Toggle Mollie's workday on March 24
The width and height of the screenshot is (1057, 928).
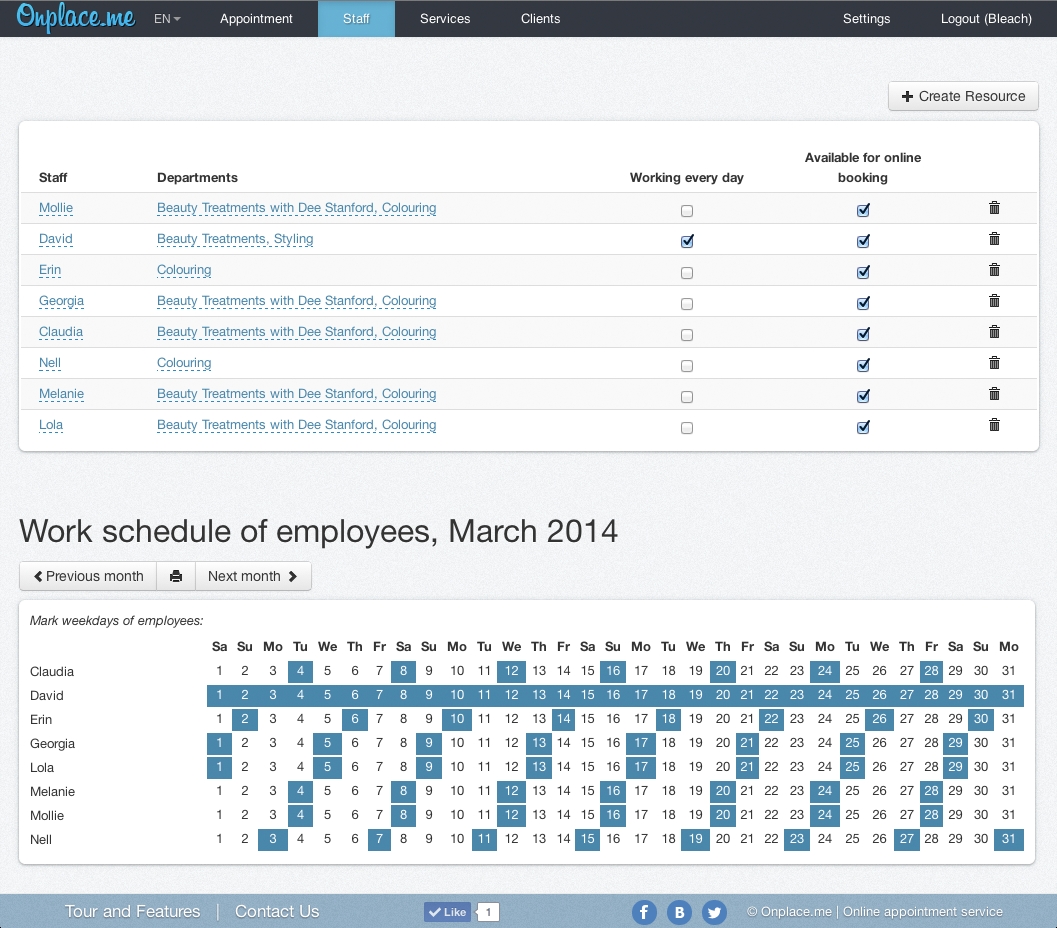[824, 815]
